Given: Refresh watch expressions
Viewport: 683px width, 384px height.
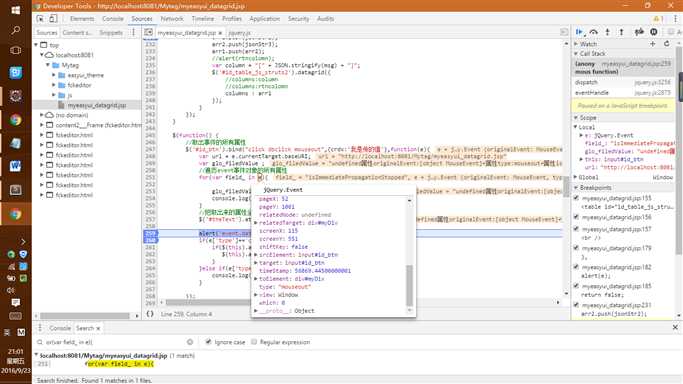Looking at the screenshot, I should (x=666, y=44).
